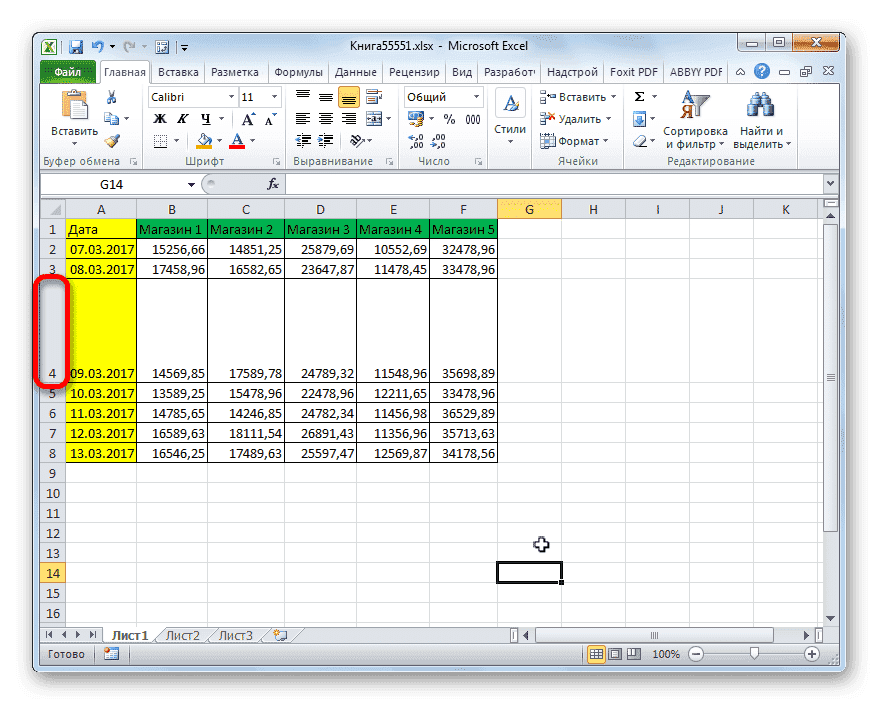Click the Вставить cells command

[570, 95]
